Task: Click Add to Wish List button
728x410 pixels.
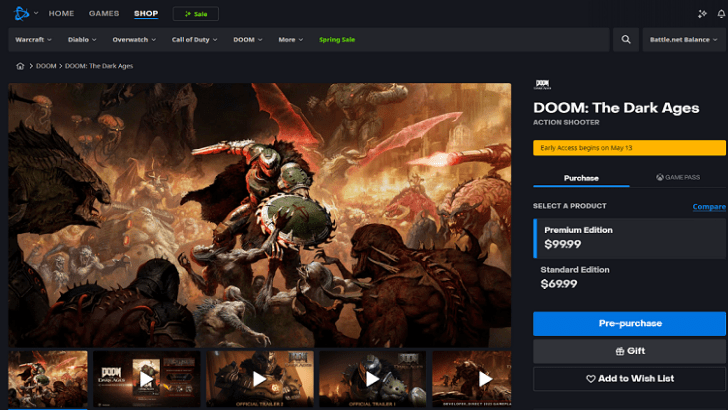Action: pyautogui.click(x=630, y=379)
